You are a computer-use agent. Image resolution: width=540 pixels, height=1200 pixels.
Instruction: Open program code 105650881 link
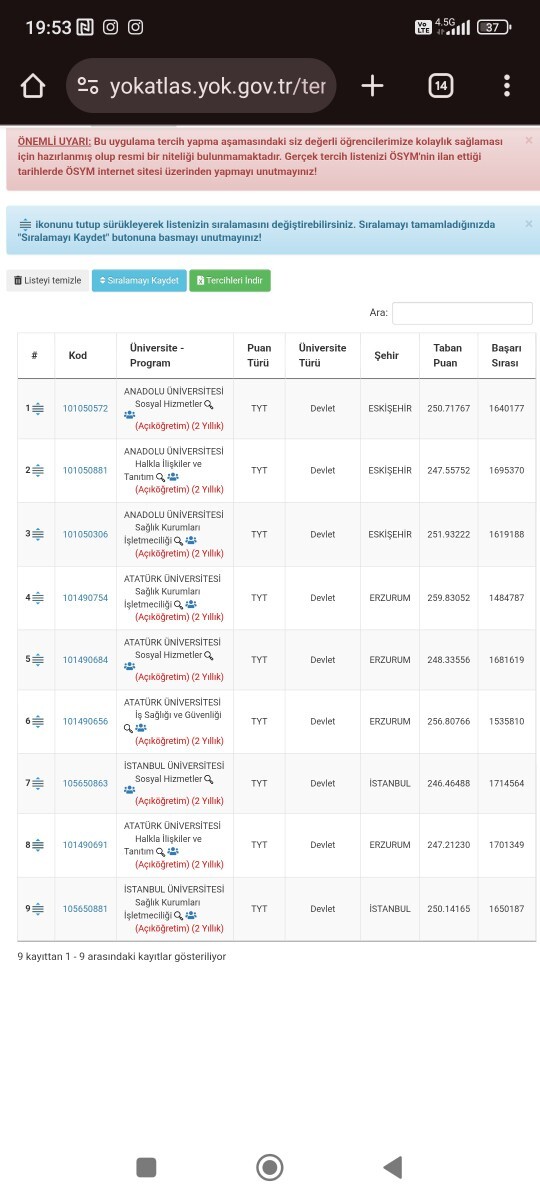click(85, 909)
